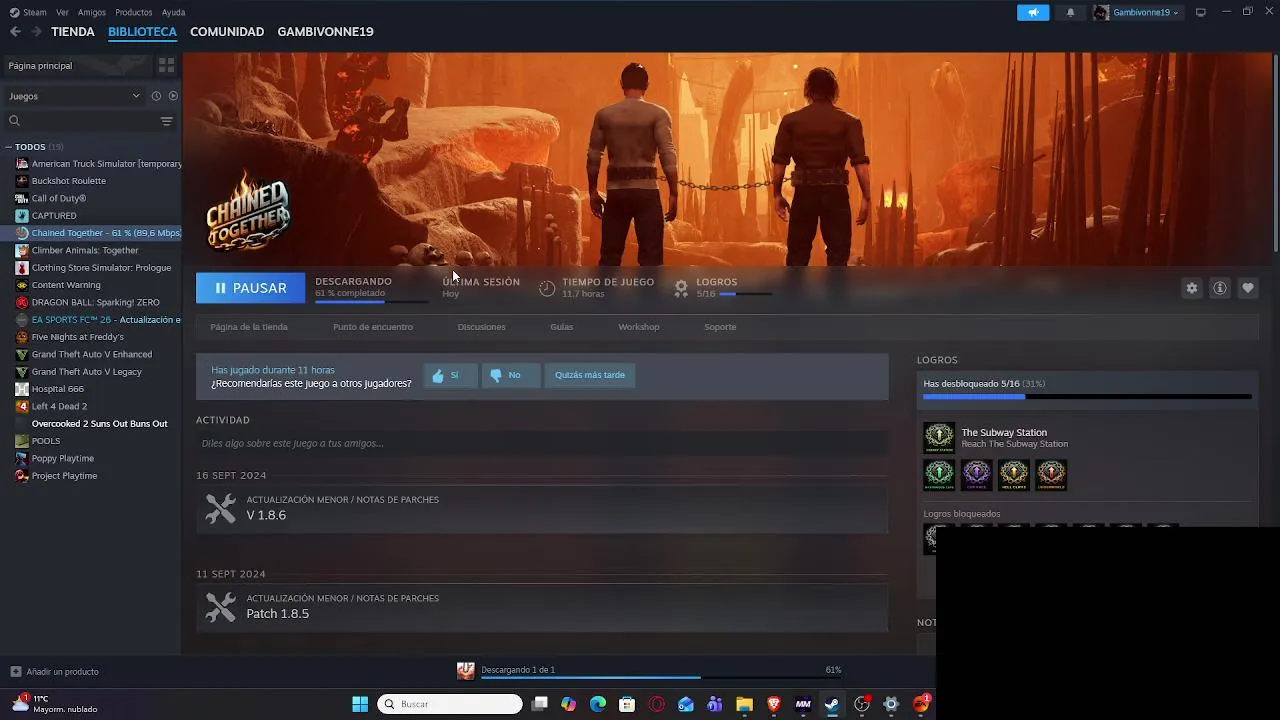
Task: Open the Discusiones link
Action: coord(481,327)
